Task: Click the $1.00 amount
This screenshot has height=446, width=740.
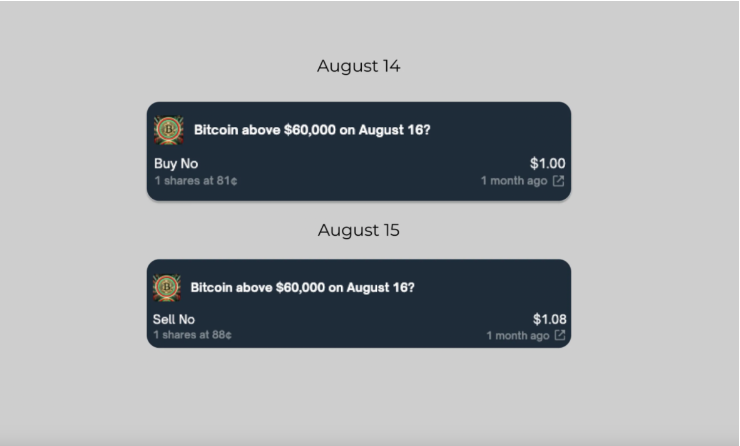Action: click(x=547, y=163)
